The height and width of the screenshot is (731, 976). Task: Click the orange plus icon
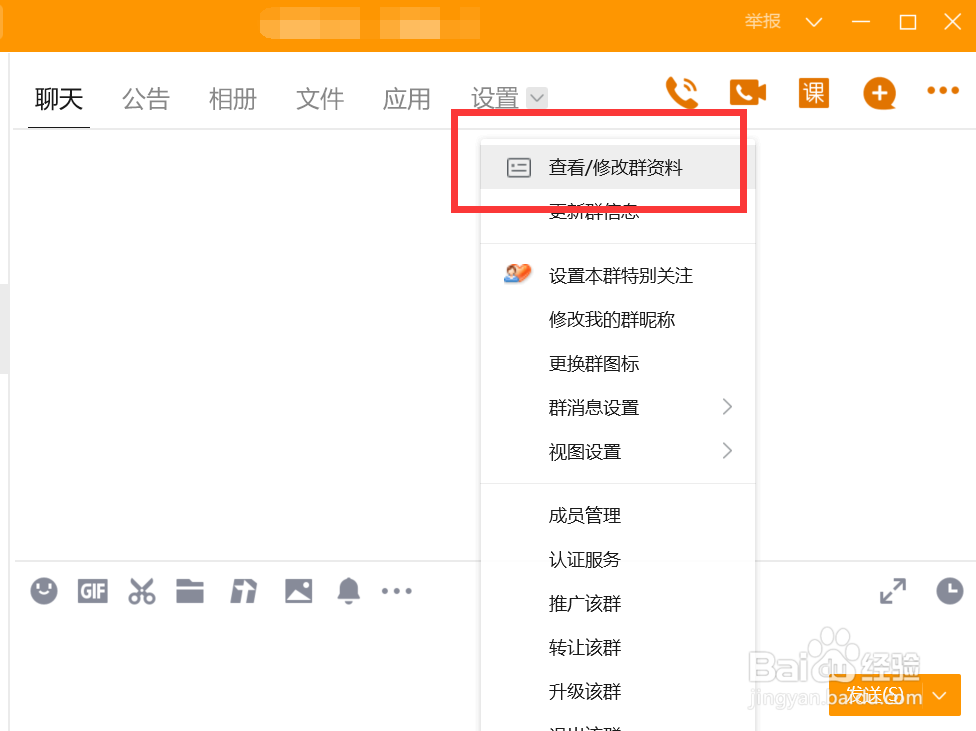[878, 92]
